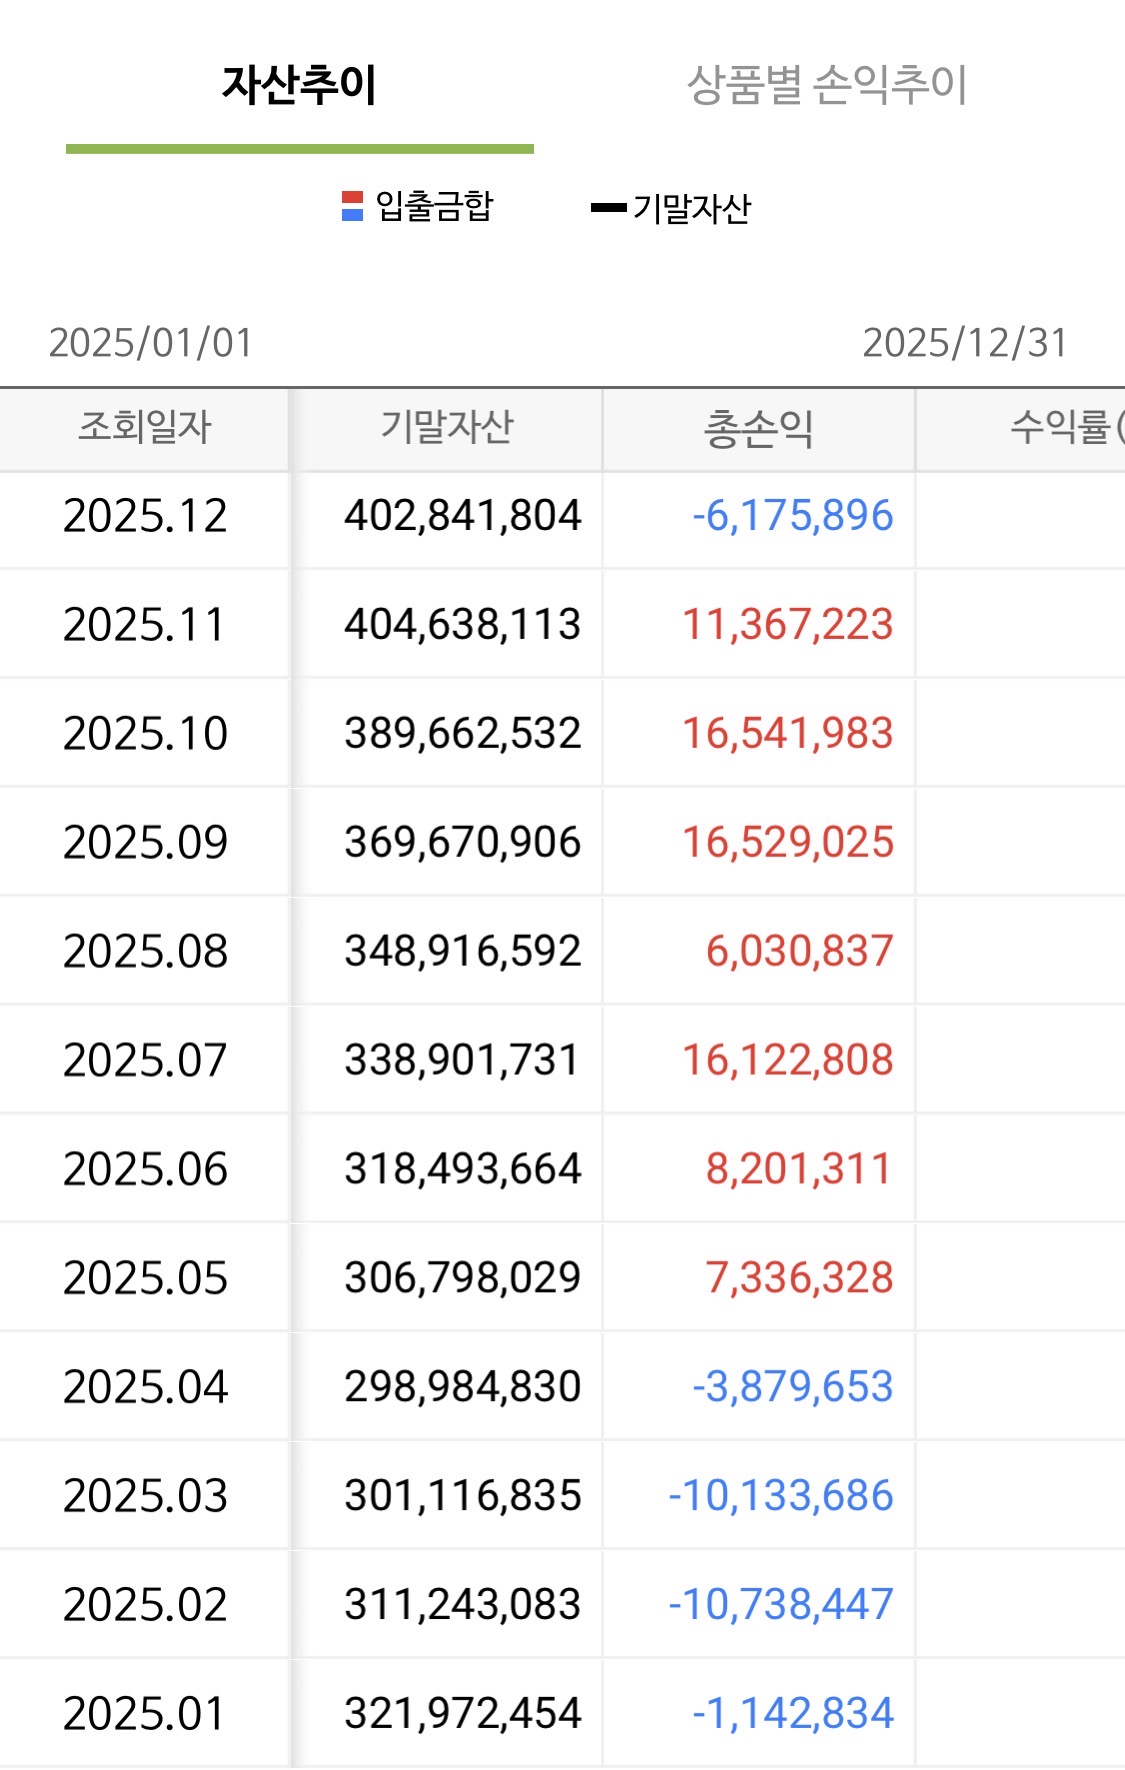This screenshot has width=1125, height=1770.
Task: Sort by the 기말자산 column header
Action: point(447,428)
